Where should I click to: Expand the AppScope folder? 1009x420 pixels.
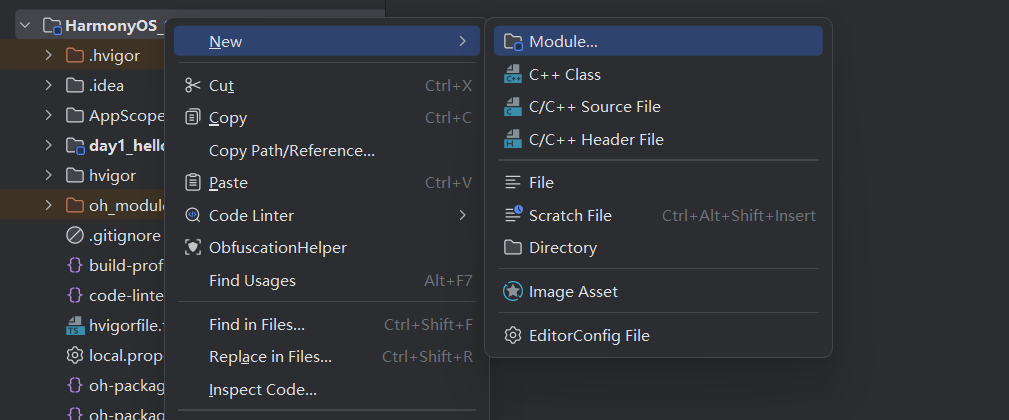(48, 115)
